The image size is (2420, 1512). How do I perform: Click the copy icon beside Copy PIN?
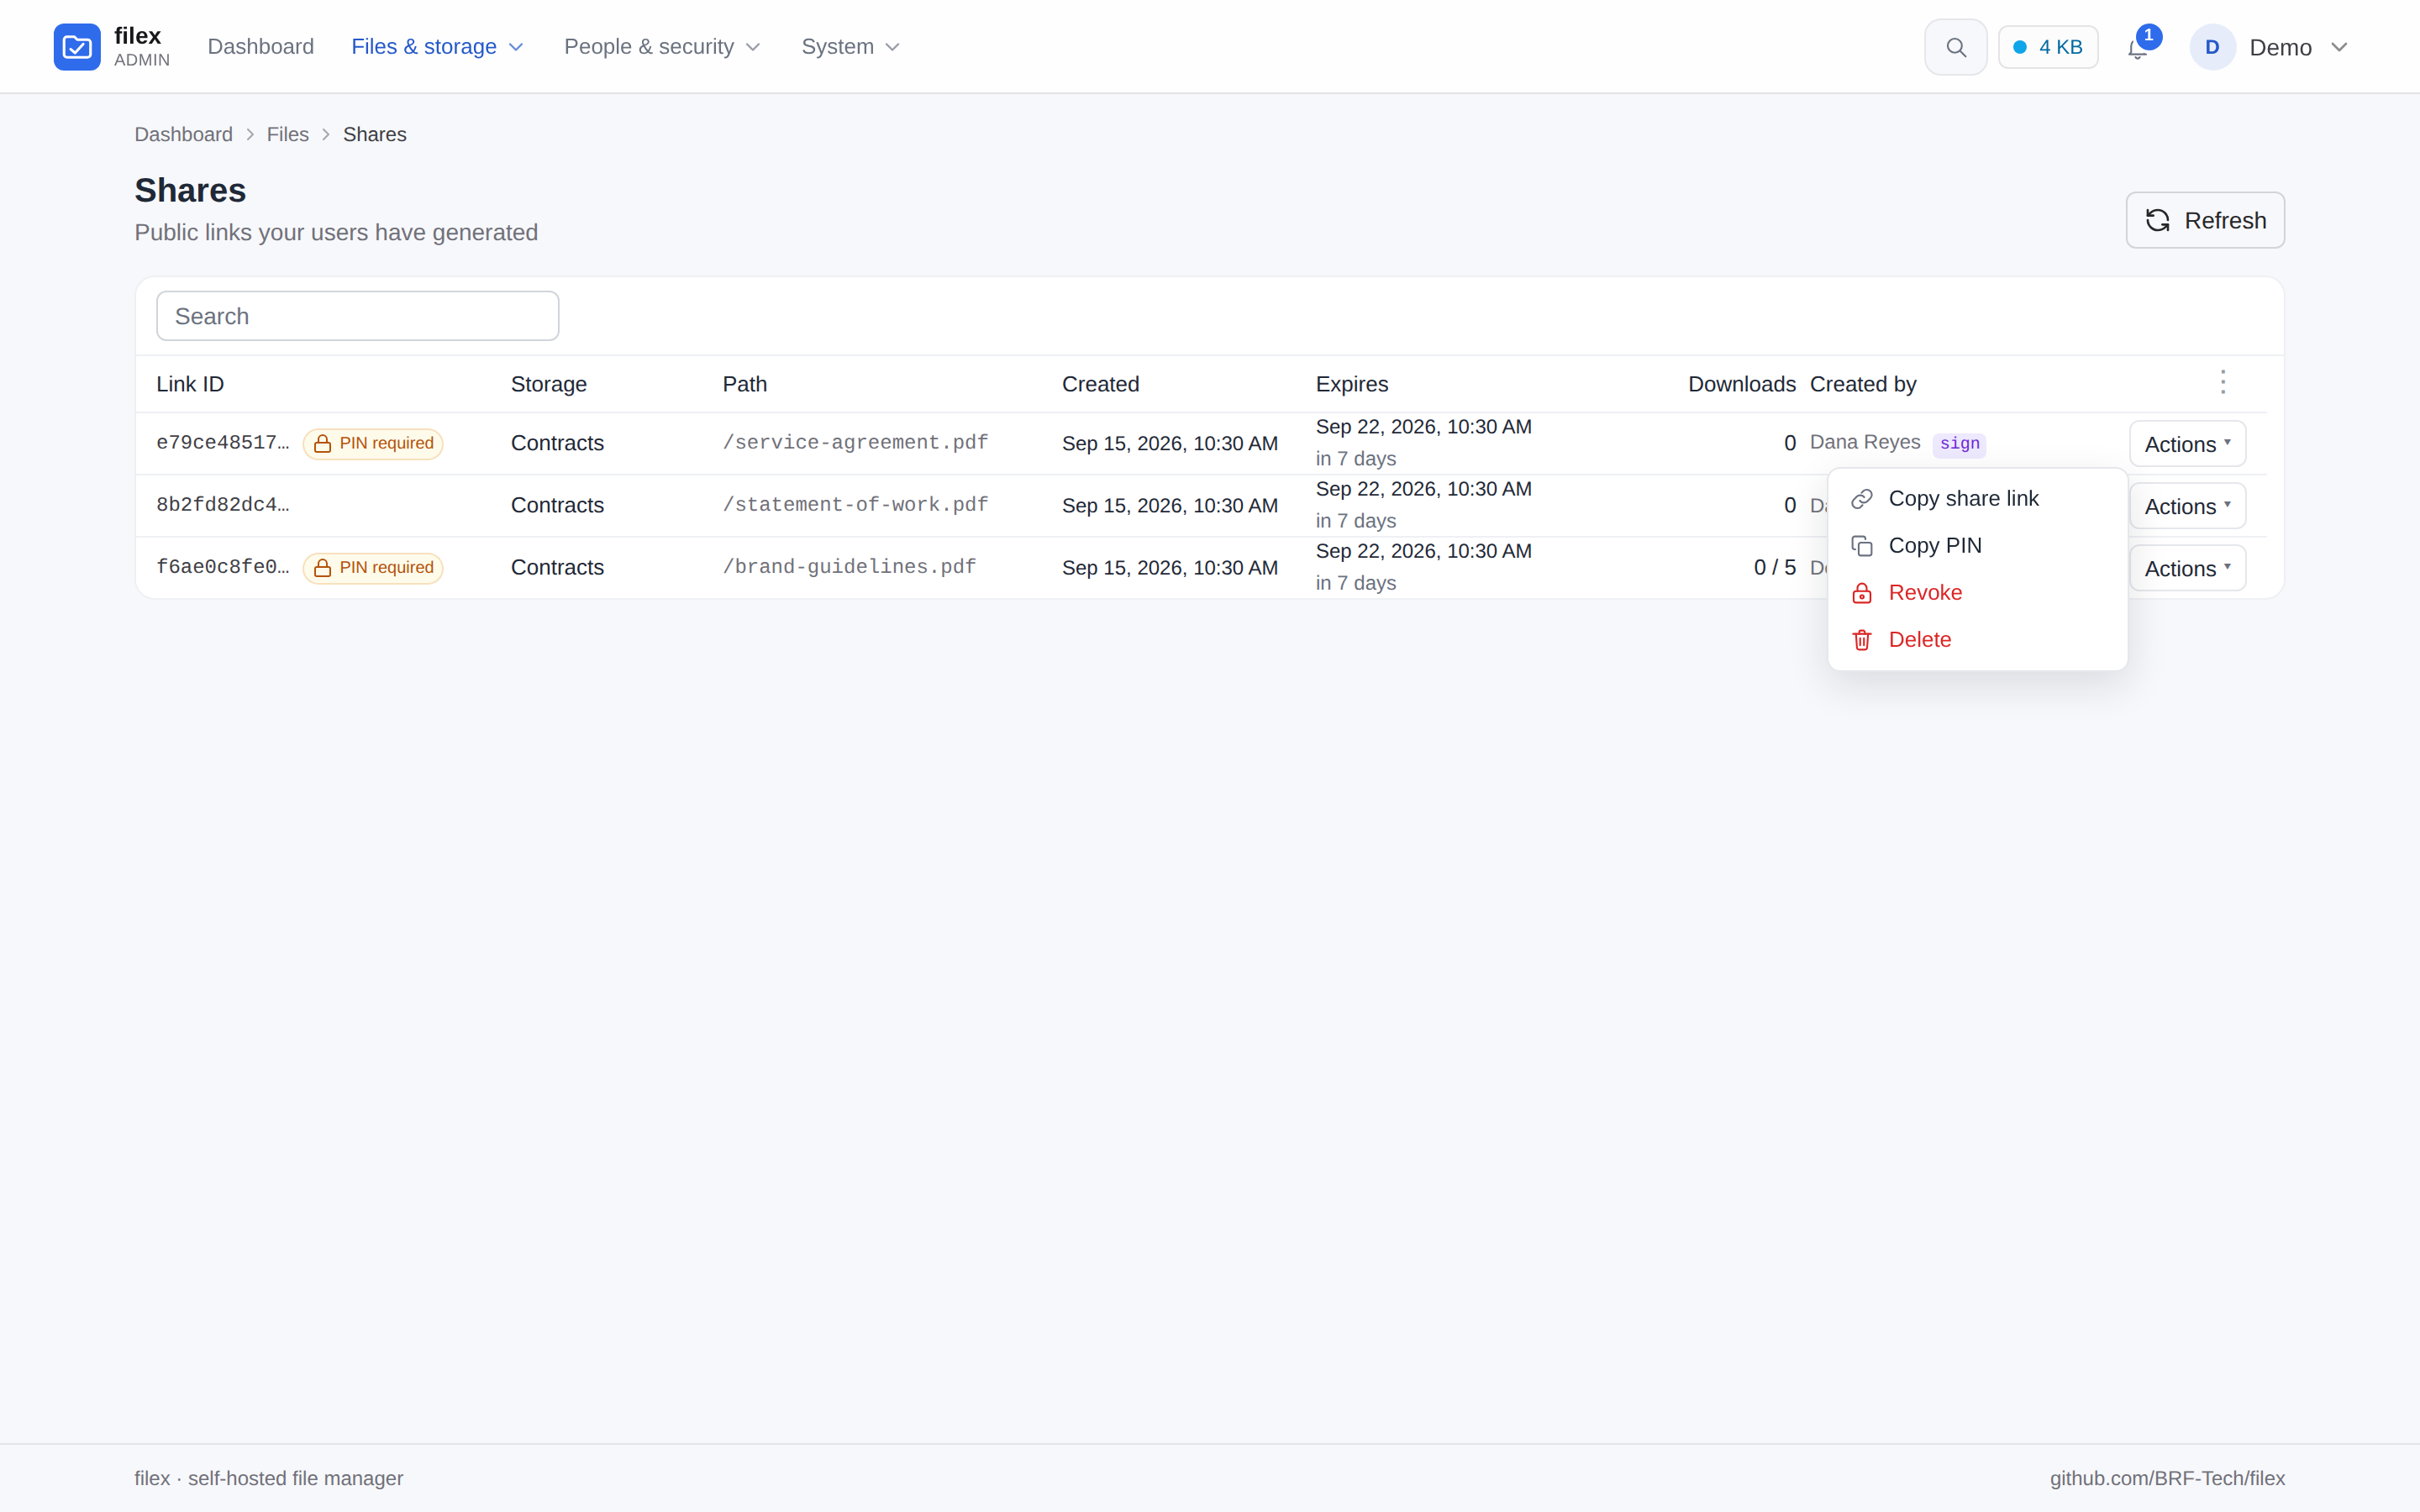(1861, 546)
